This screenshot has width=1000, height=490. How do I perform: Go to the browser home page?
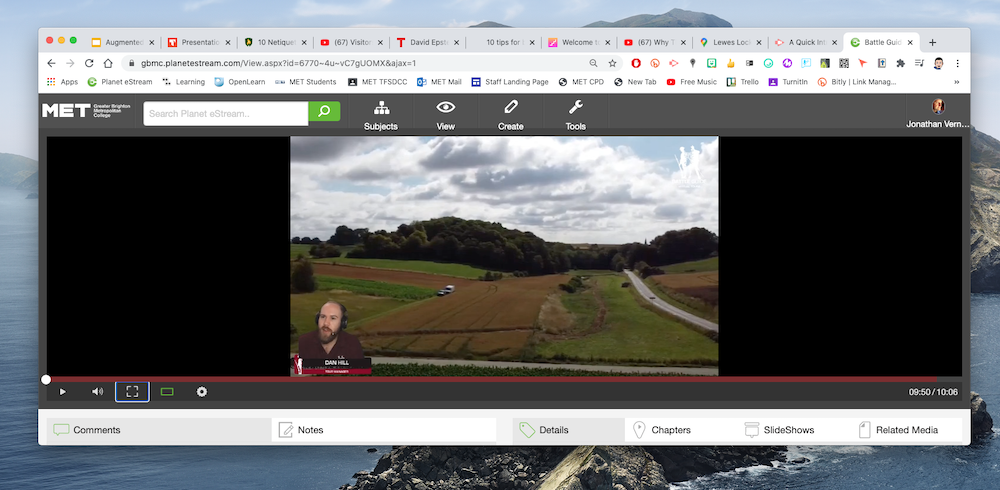point(108,63)
